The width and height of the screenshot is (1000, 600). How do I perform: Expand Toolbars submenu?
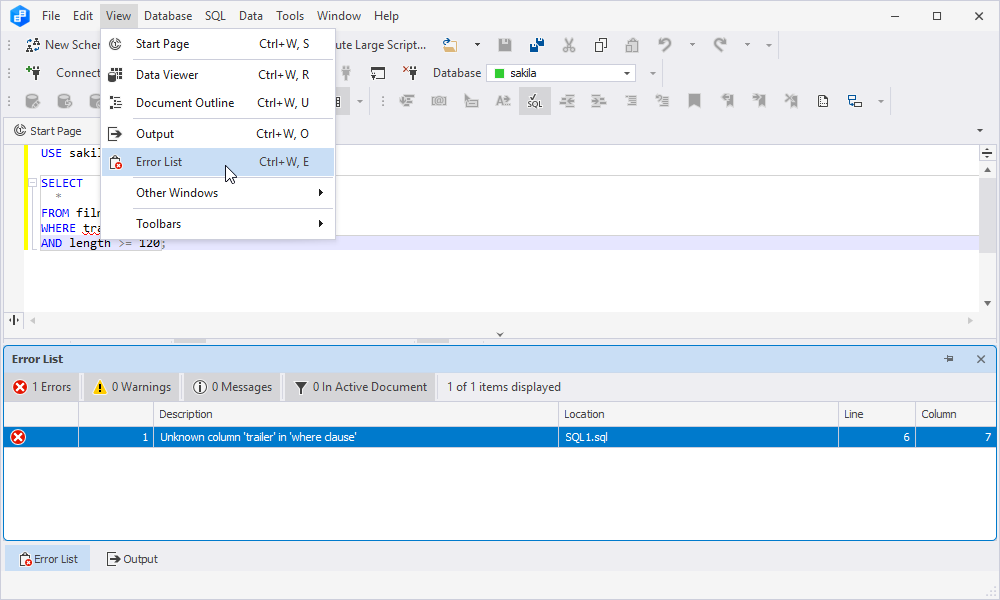point(217,224)
